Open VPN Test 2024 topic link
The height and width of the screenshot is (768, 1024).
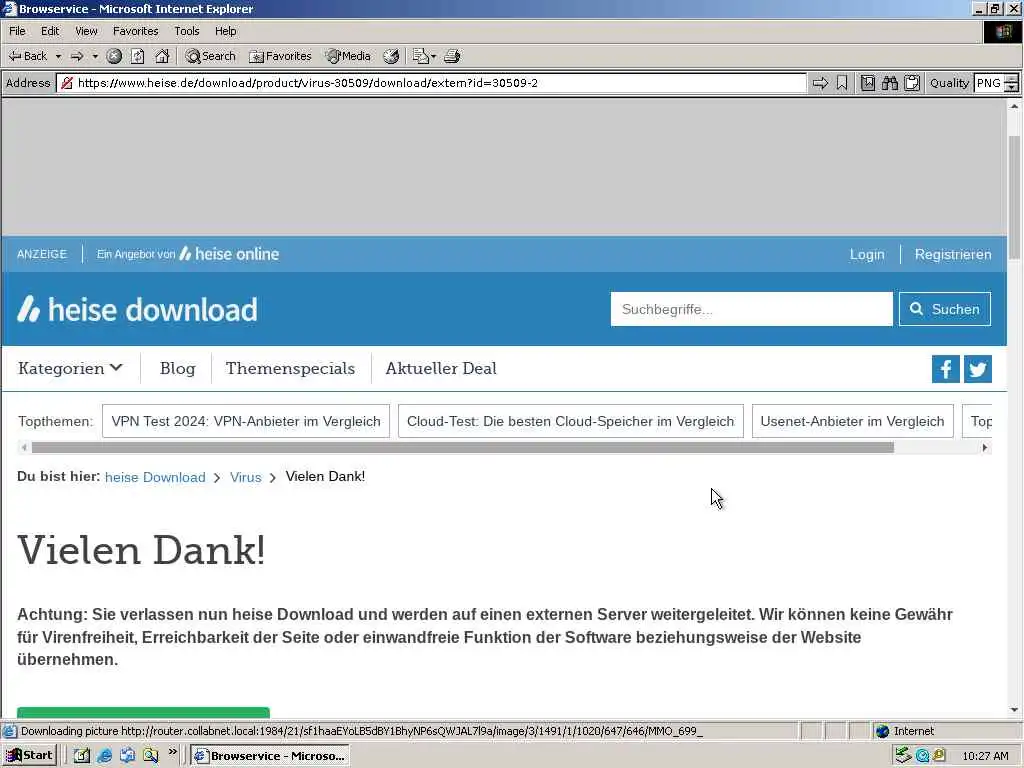pyautogui.click(x=246, y=421)
